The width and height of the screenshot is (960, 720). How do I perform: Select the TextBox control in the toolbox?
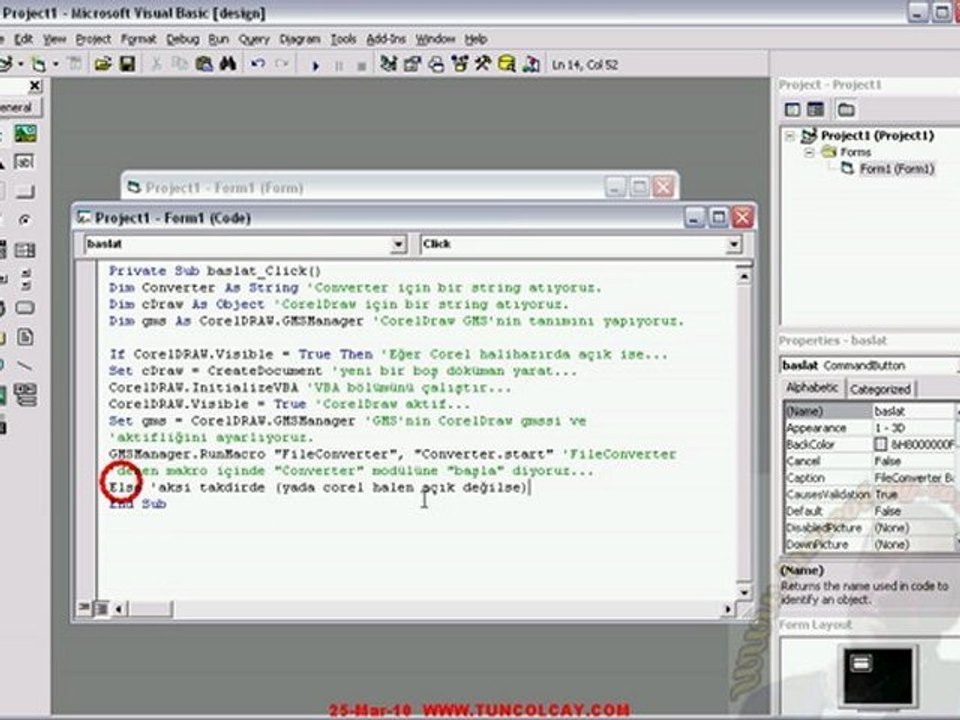point(25,162)
